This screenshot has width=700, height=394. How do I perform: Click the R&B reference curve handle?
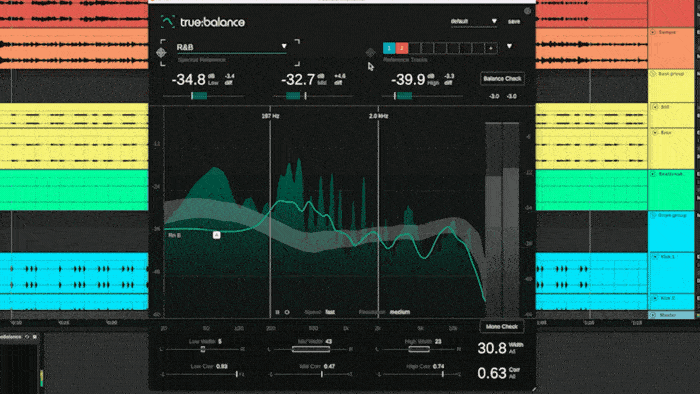point(217,235)
